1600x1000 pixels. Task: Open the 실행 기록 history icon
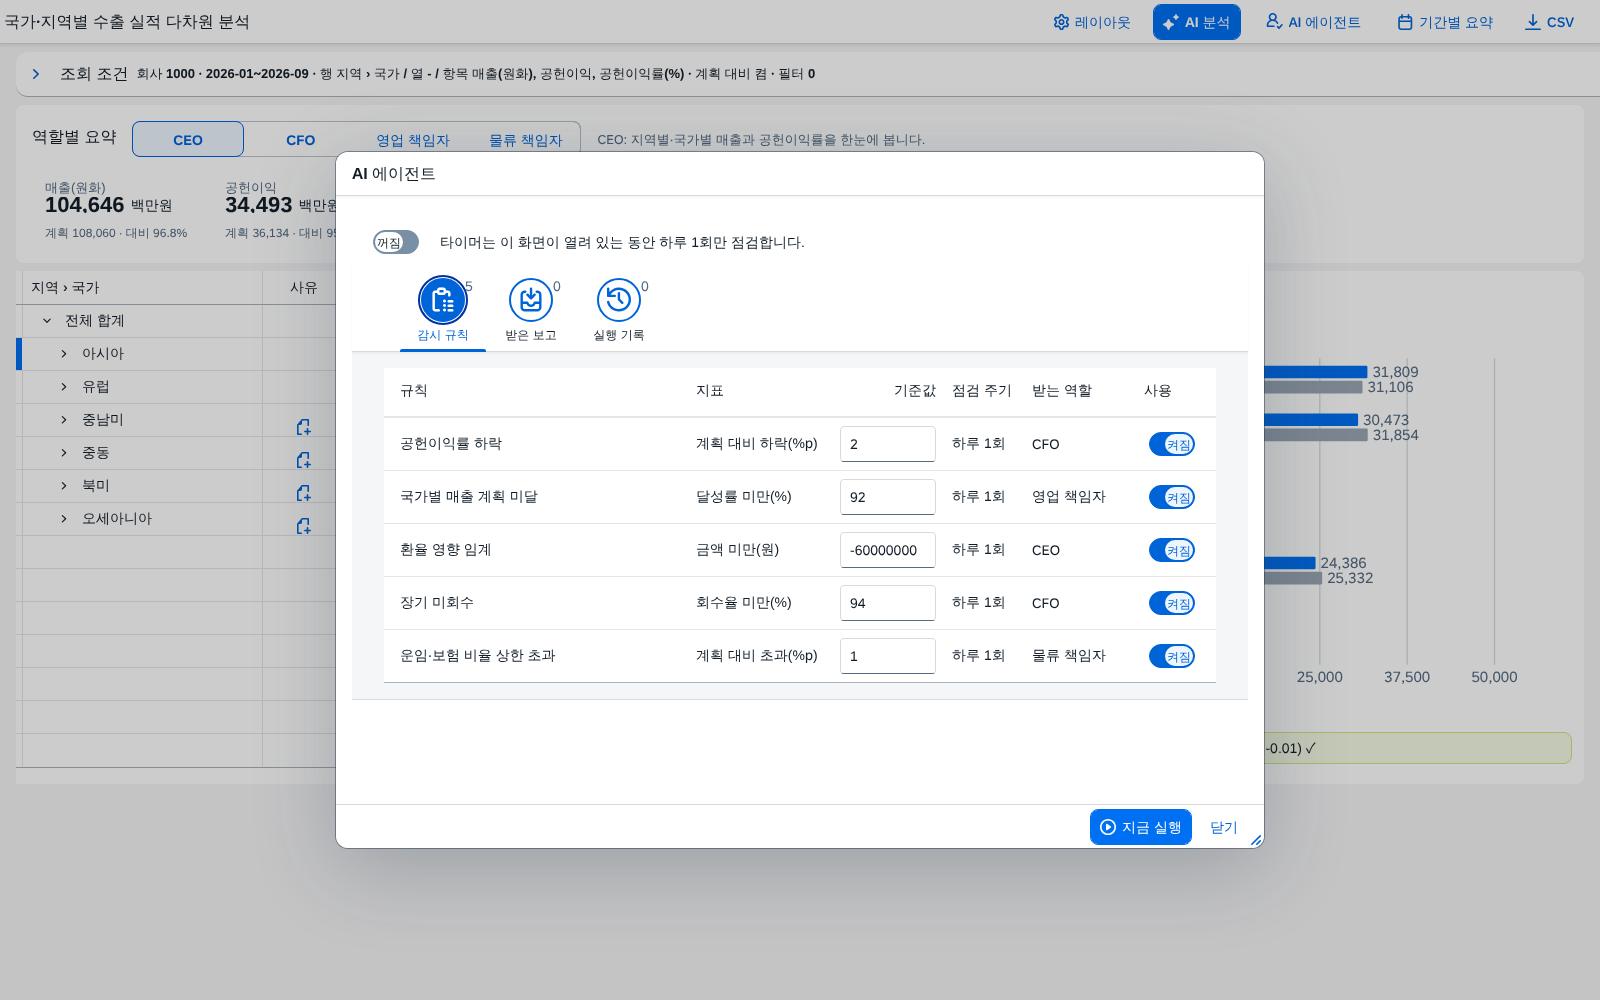click(619, 300)
